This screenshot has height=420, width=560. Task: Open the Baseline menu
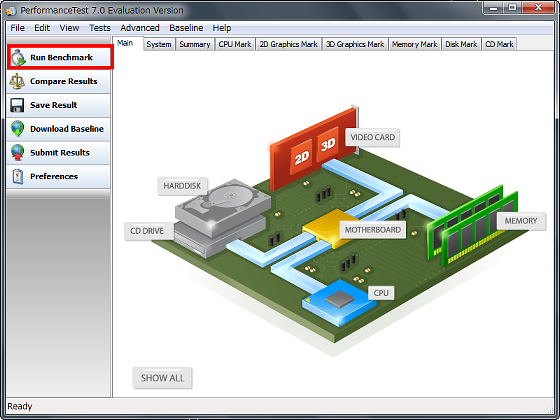[x=186, y=28]
